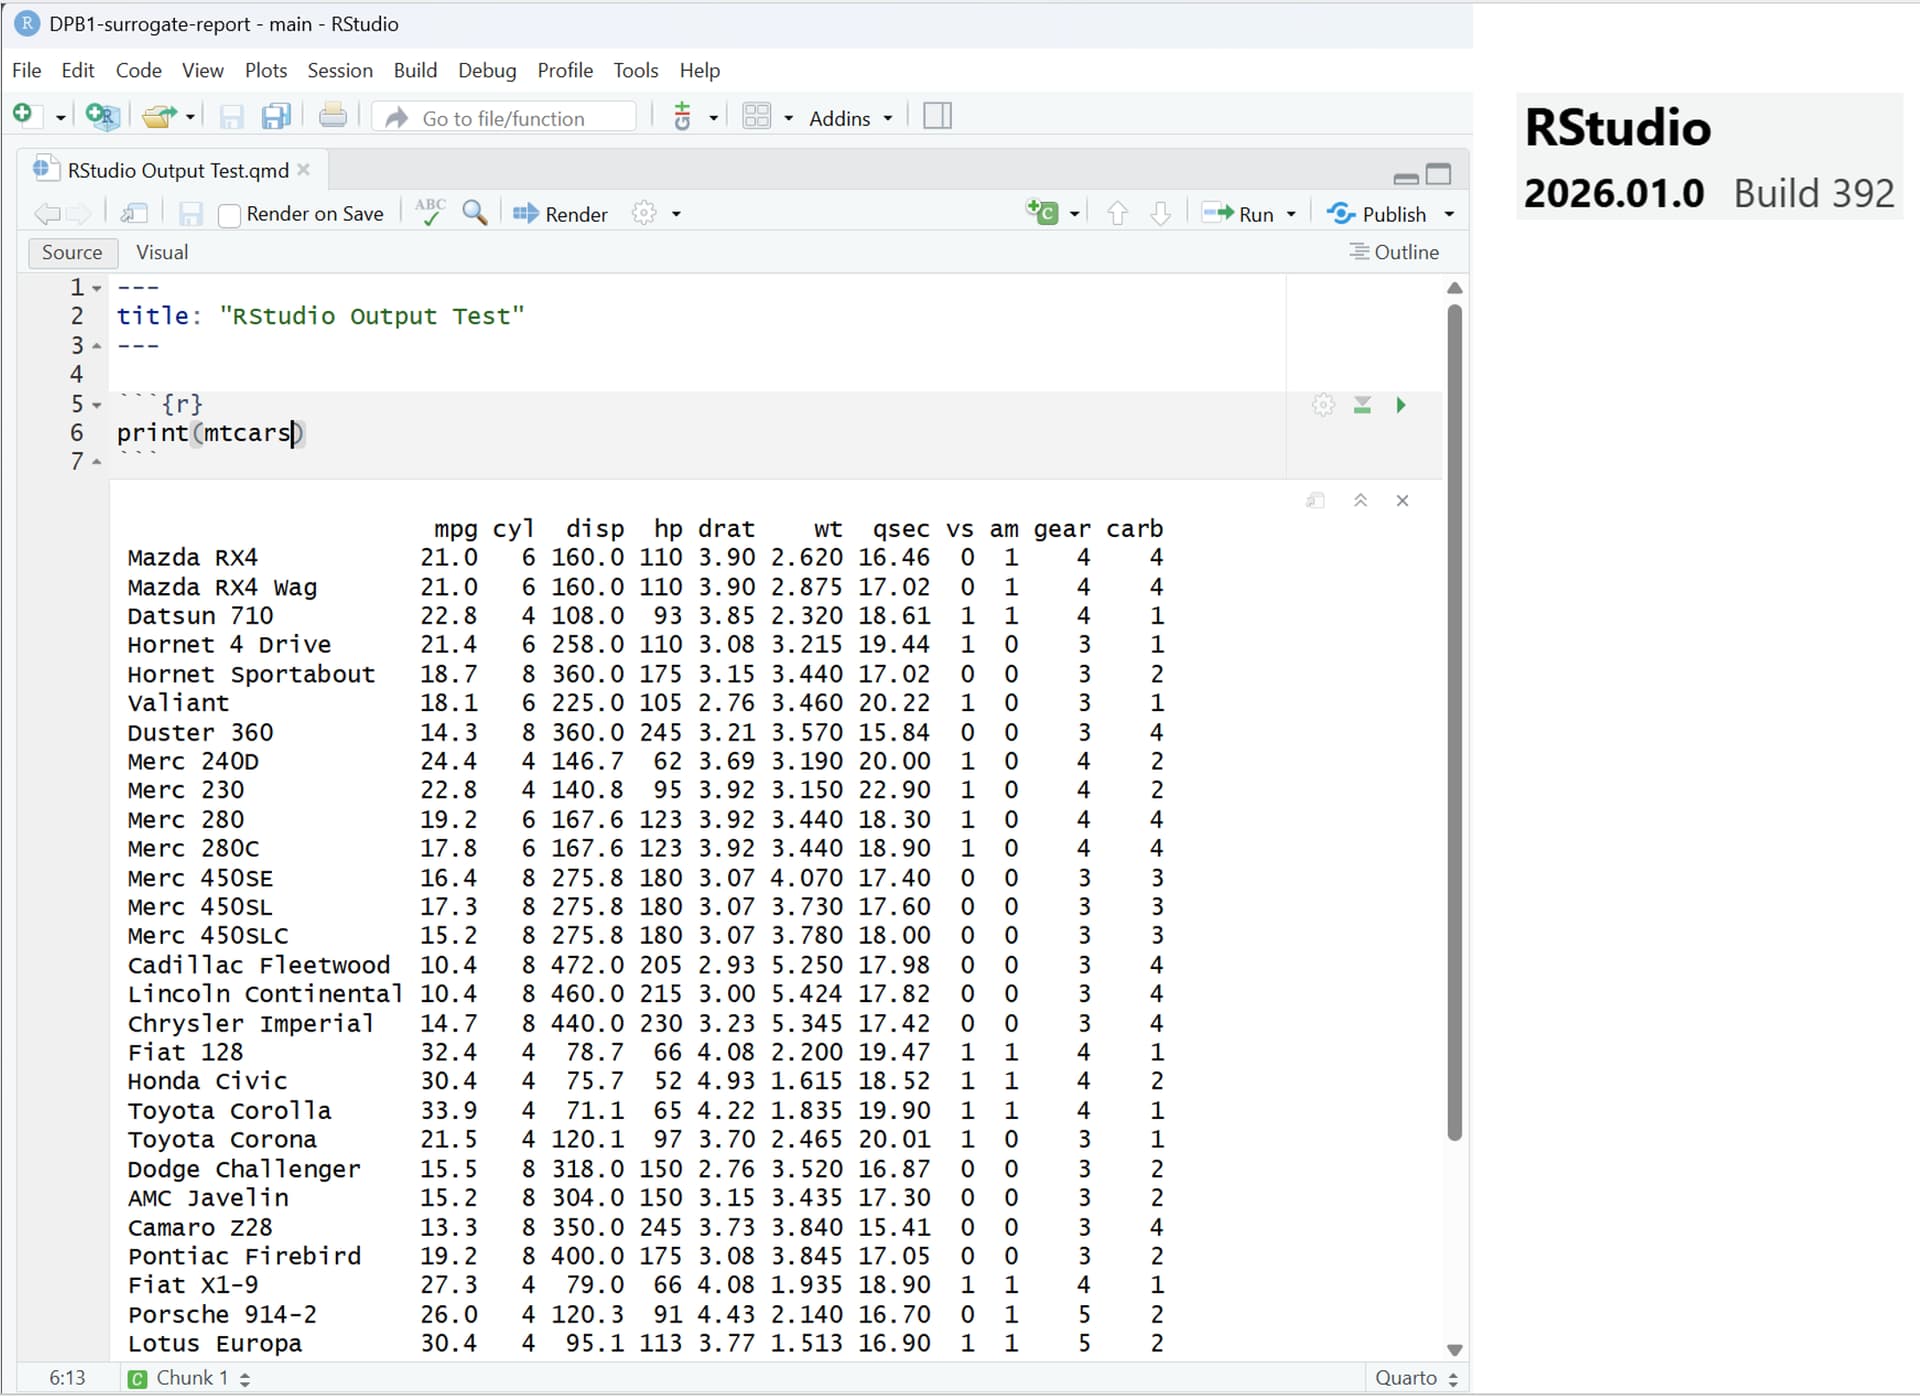Expand the Run dropdown arrow
Screen dimensions: 1920x1396
pos(1291,214)
